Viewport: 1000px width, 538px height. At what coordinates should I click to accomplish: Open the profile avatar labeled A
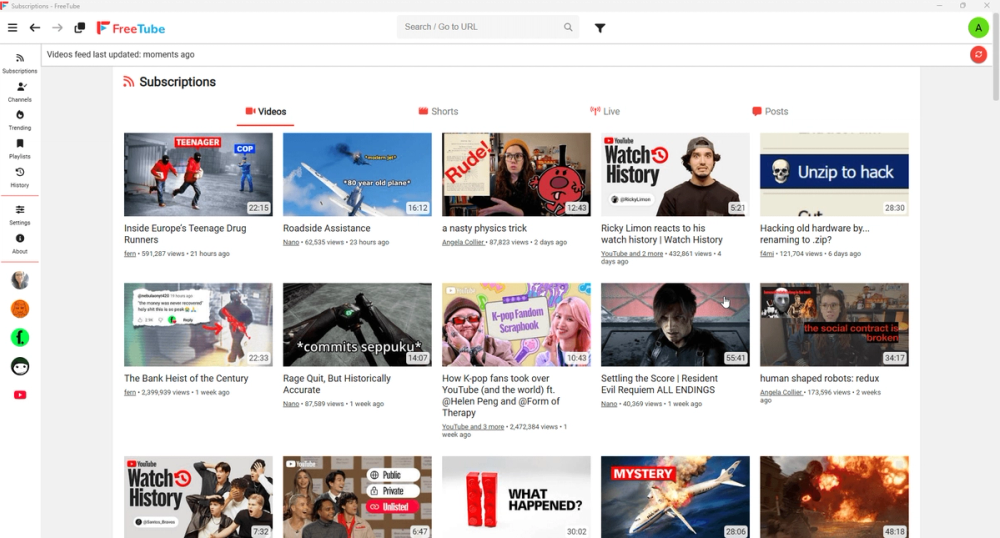pyautogui.click(x=978, y=28)
